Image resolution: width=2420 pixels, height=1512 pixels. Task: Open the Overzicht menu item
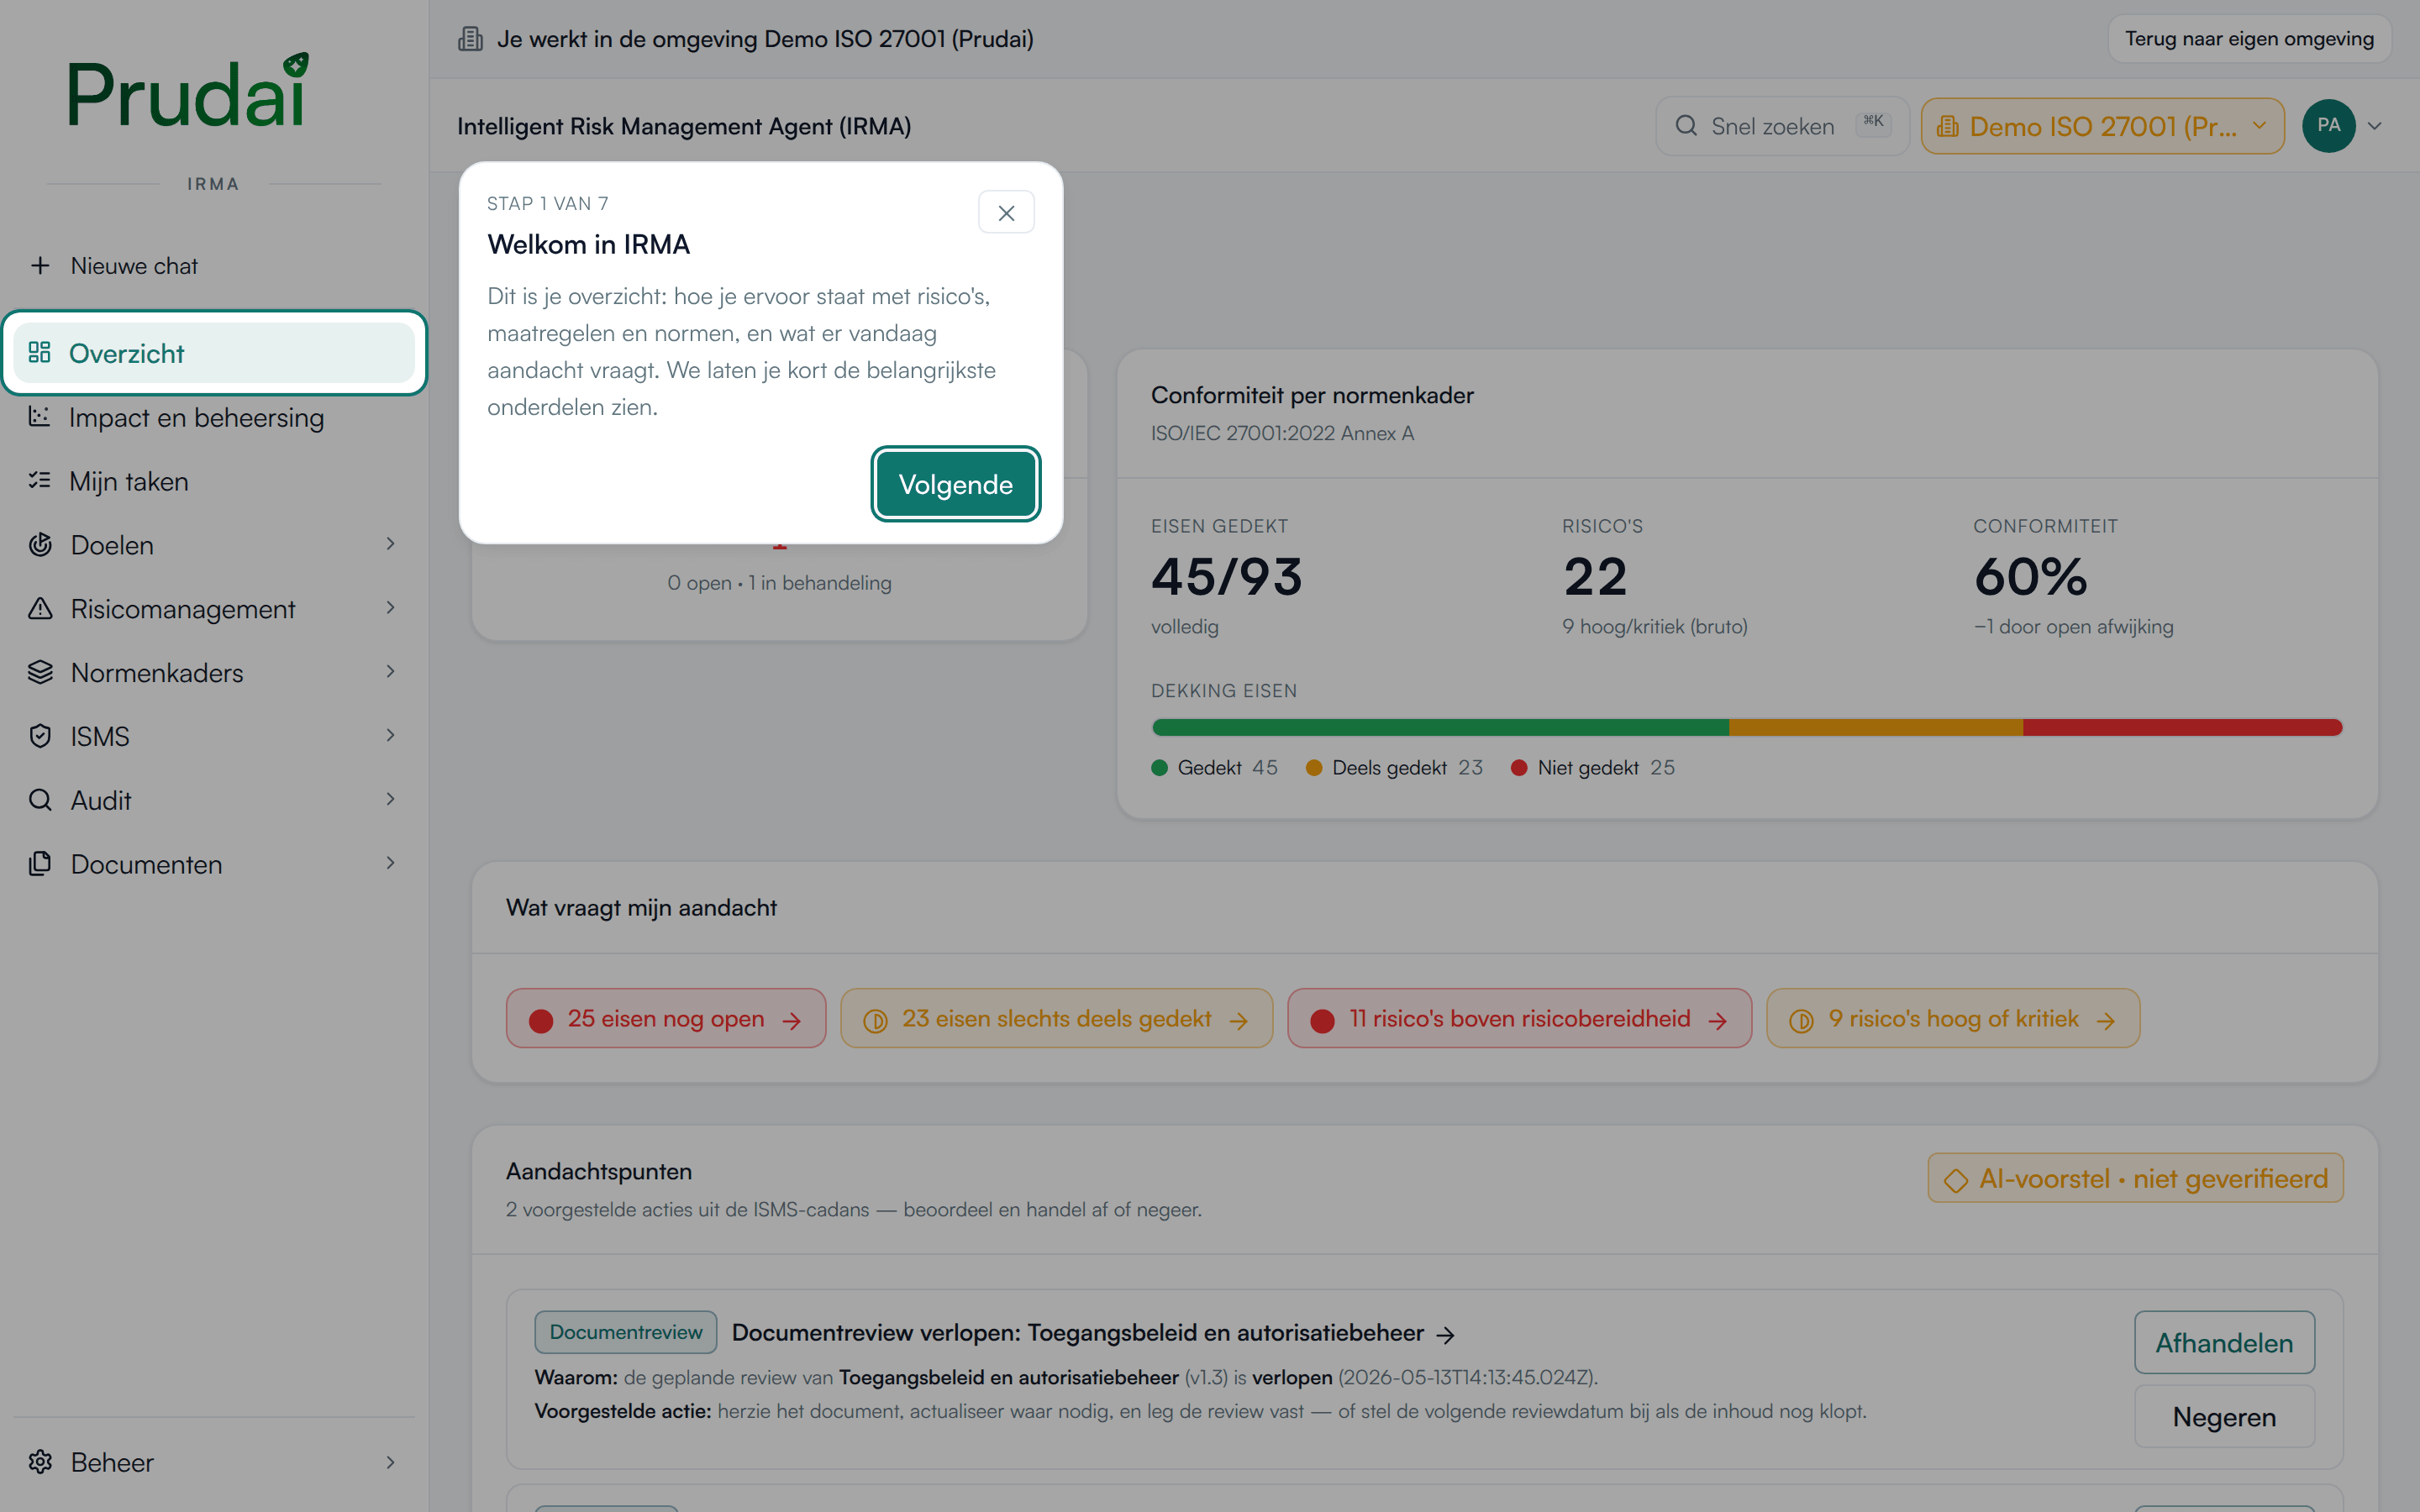click(x=214, y=353)
